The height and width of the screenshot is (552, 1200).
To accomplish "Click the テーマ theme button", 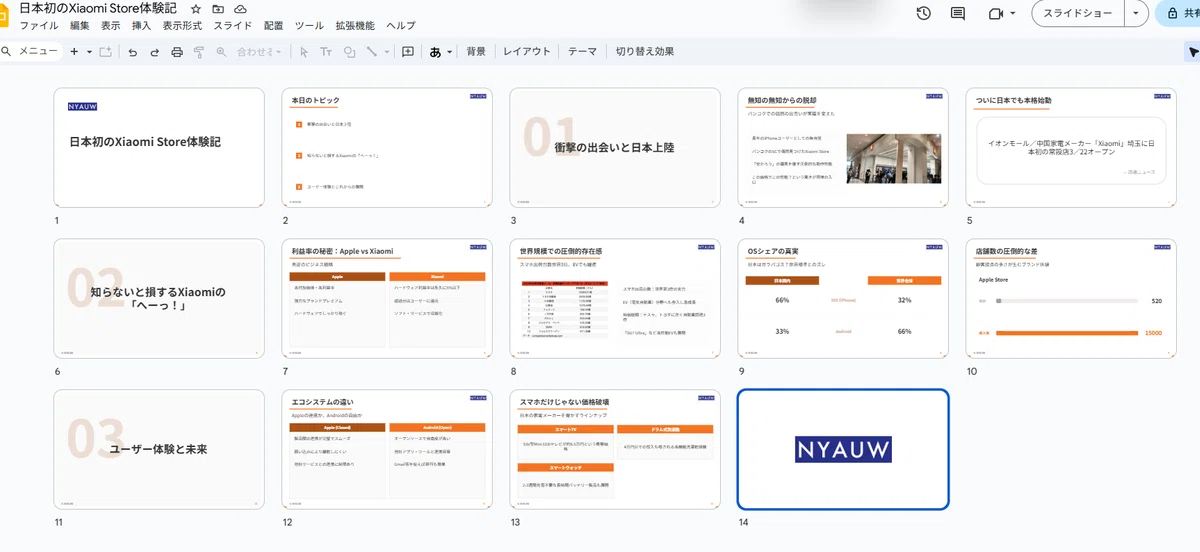I will point(582,51).
